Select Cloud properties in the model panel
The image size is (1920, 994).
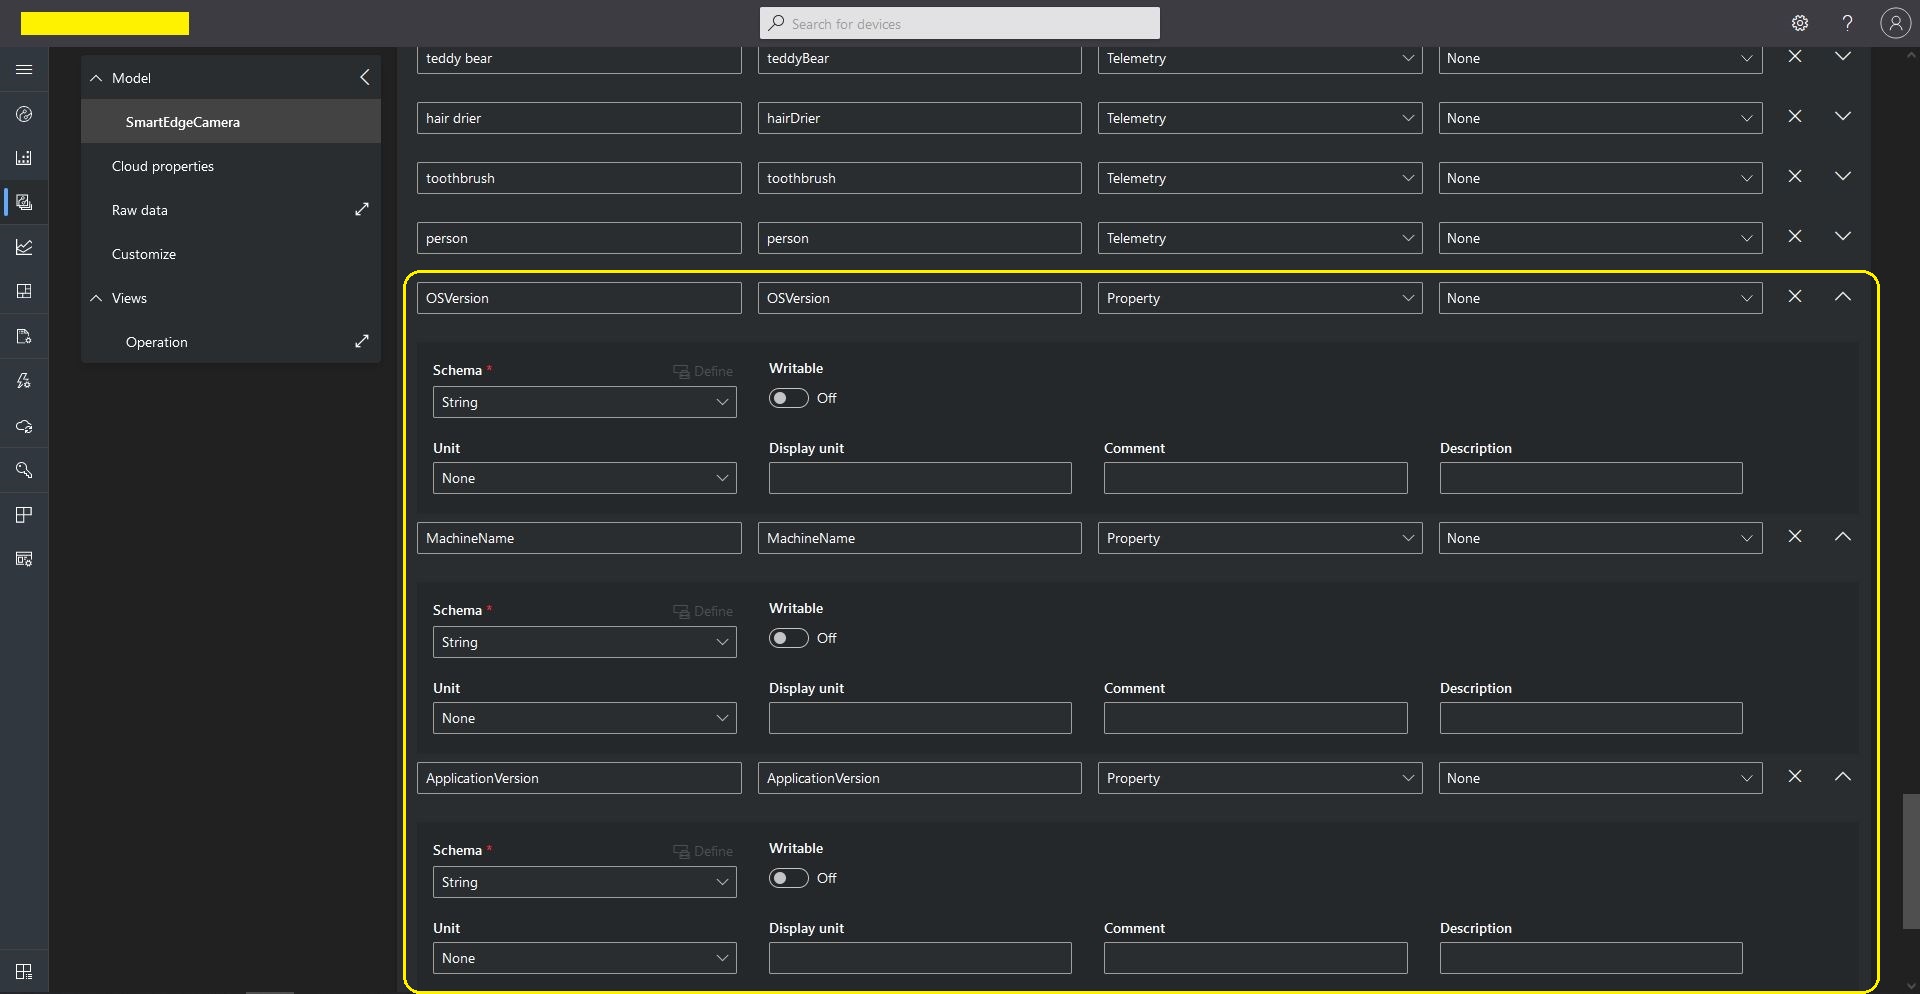(163, 166)
